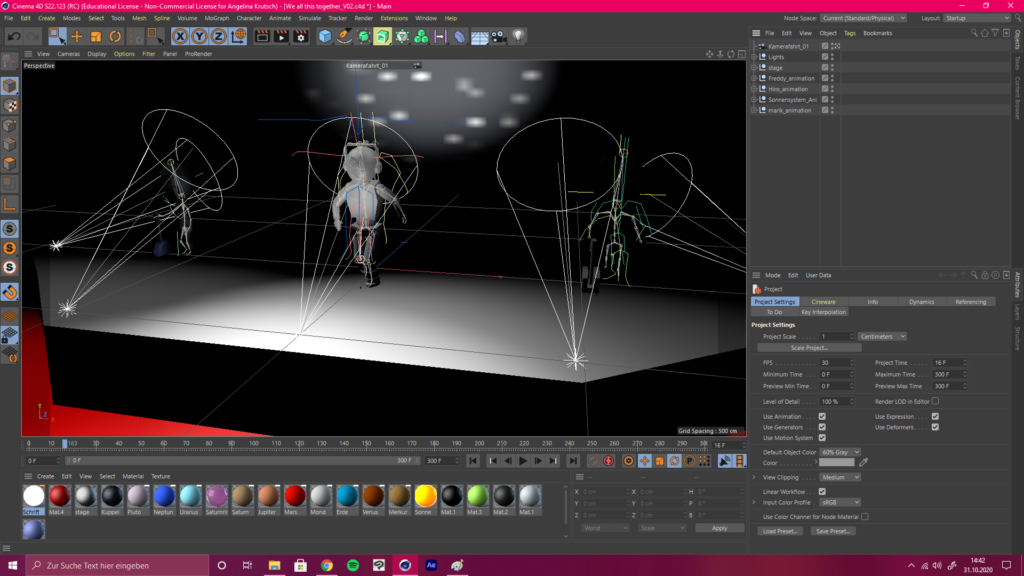This screenshot has width=1024, height=576.
Task: Open the Default Object Color dropdown
Action: (x=840, y=452)
